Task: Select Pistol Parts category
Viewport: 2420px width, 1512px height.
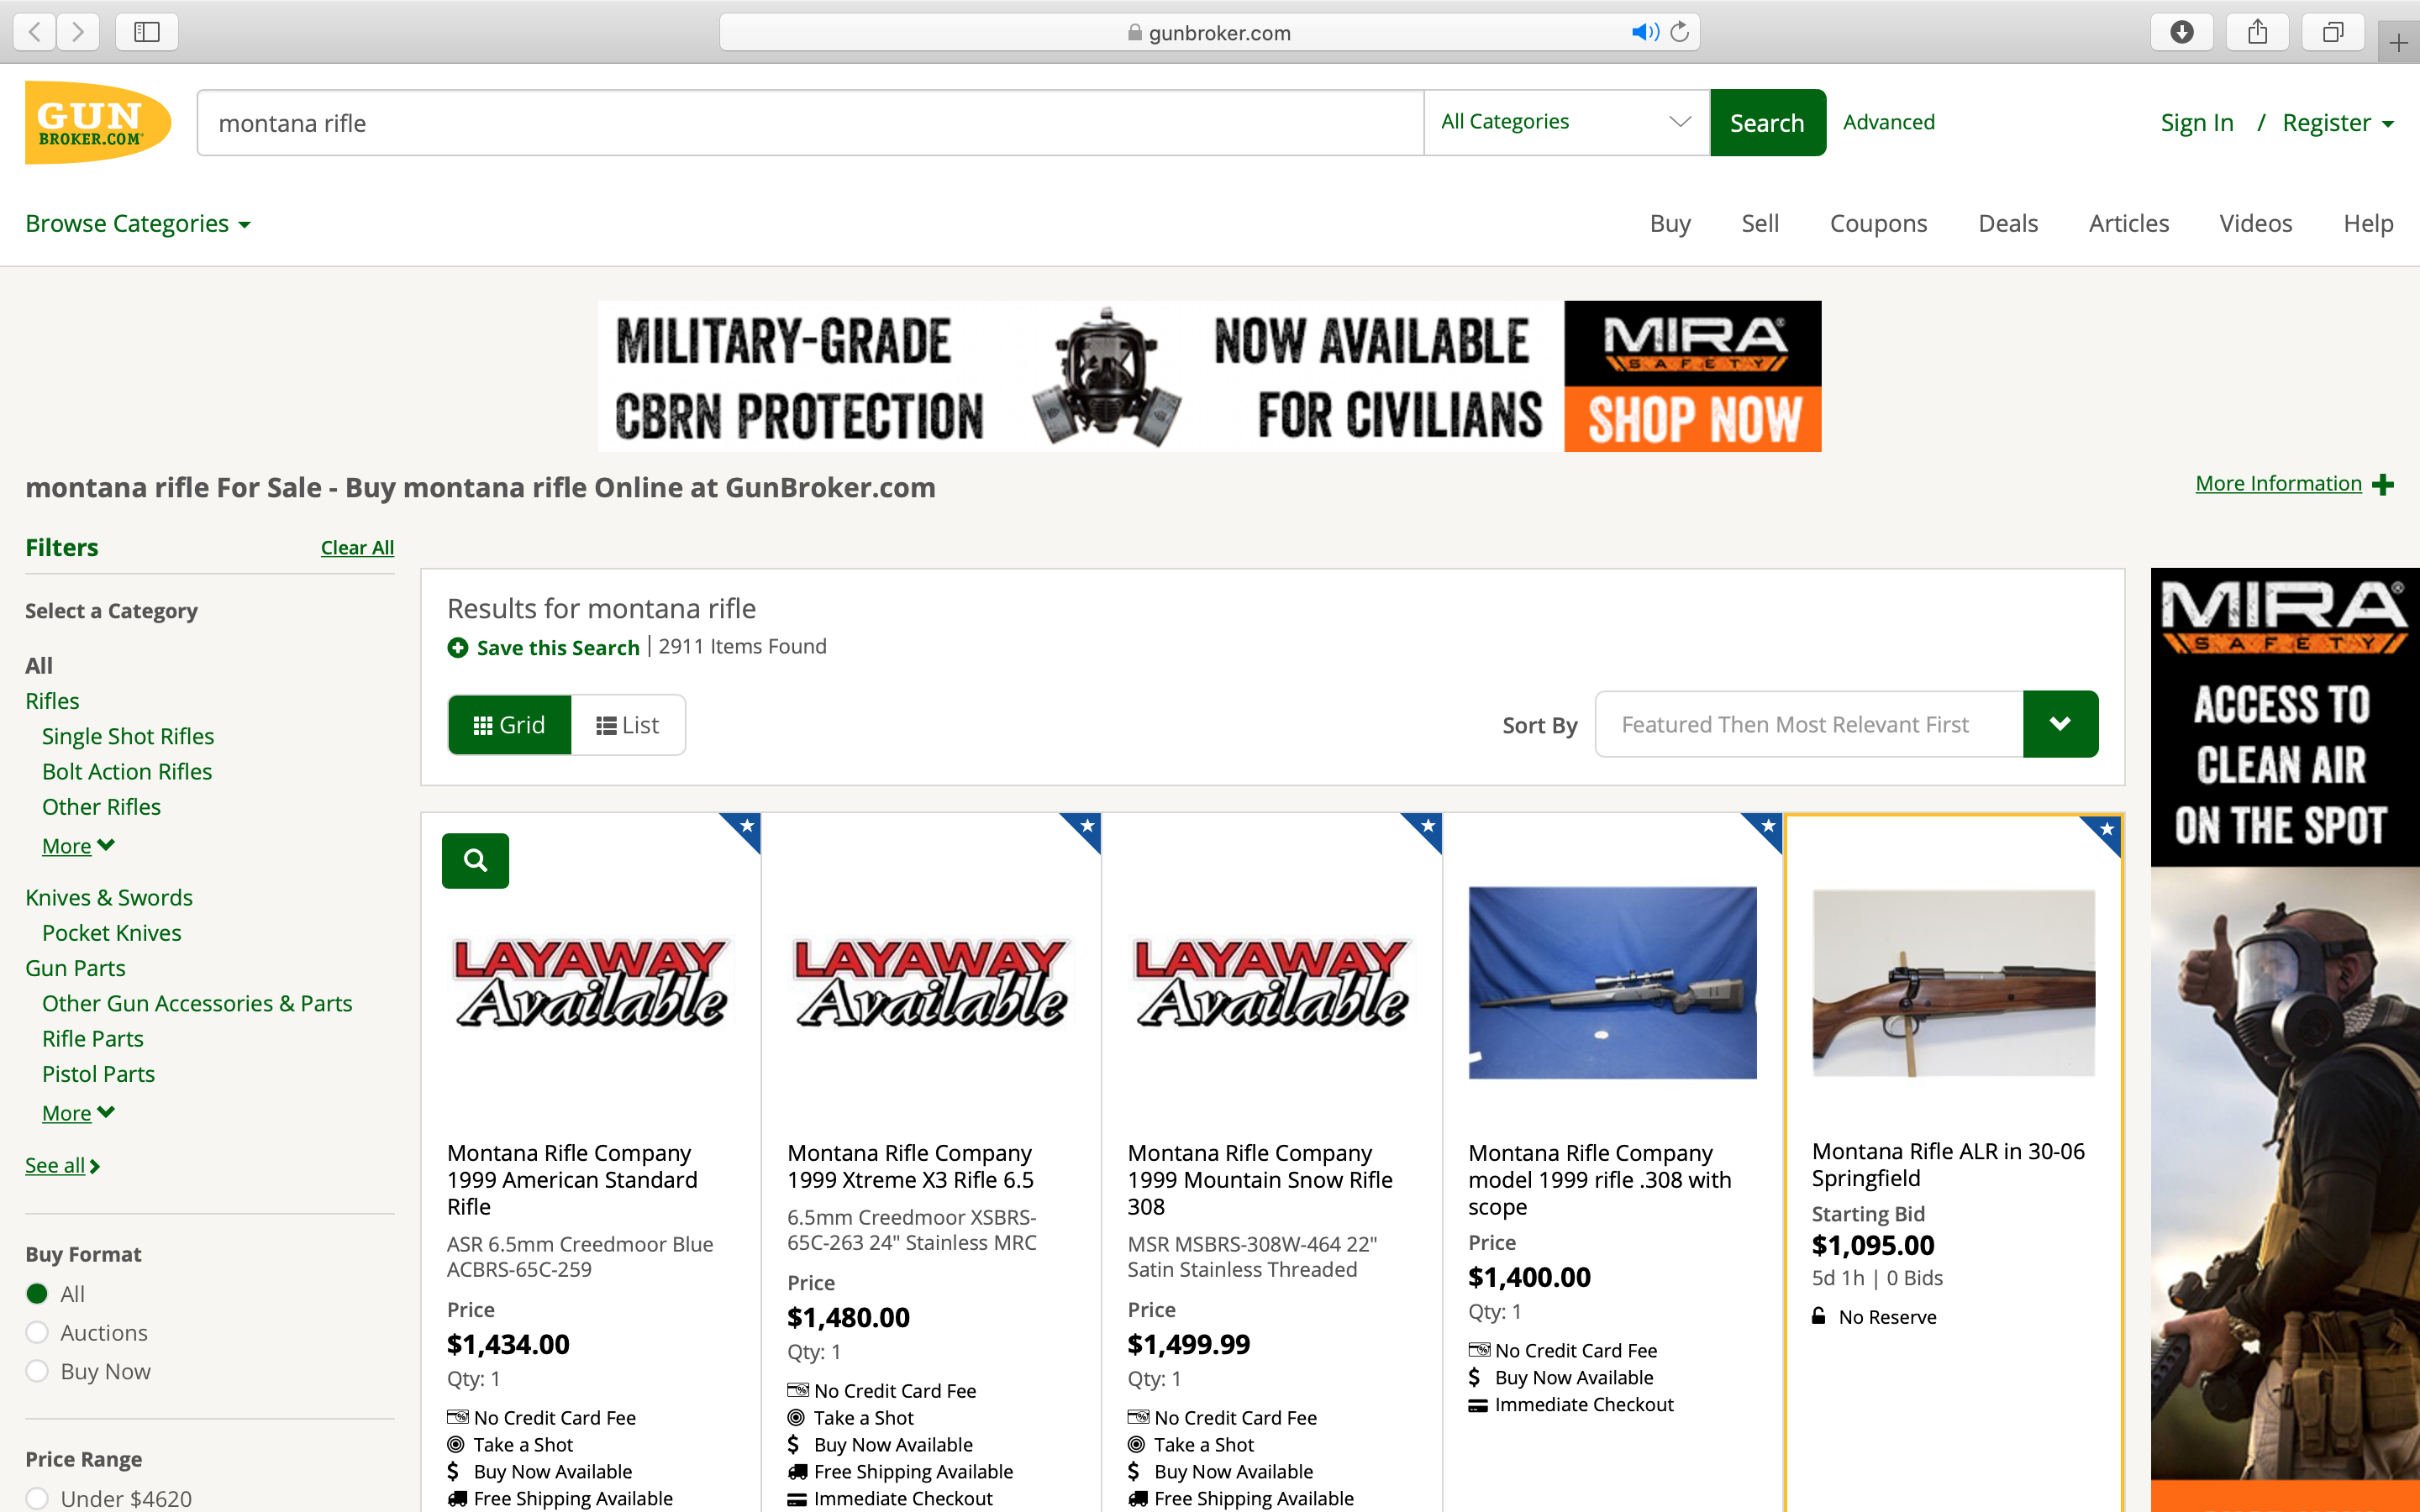Action: [98, 1074]
